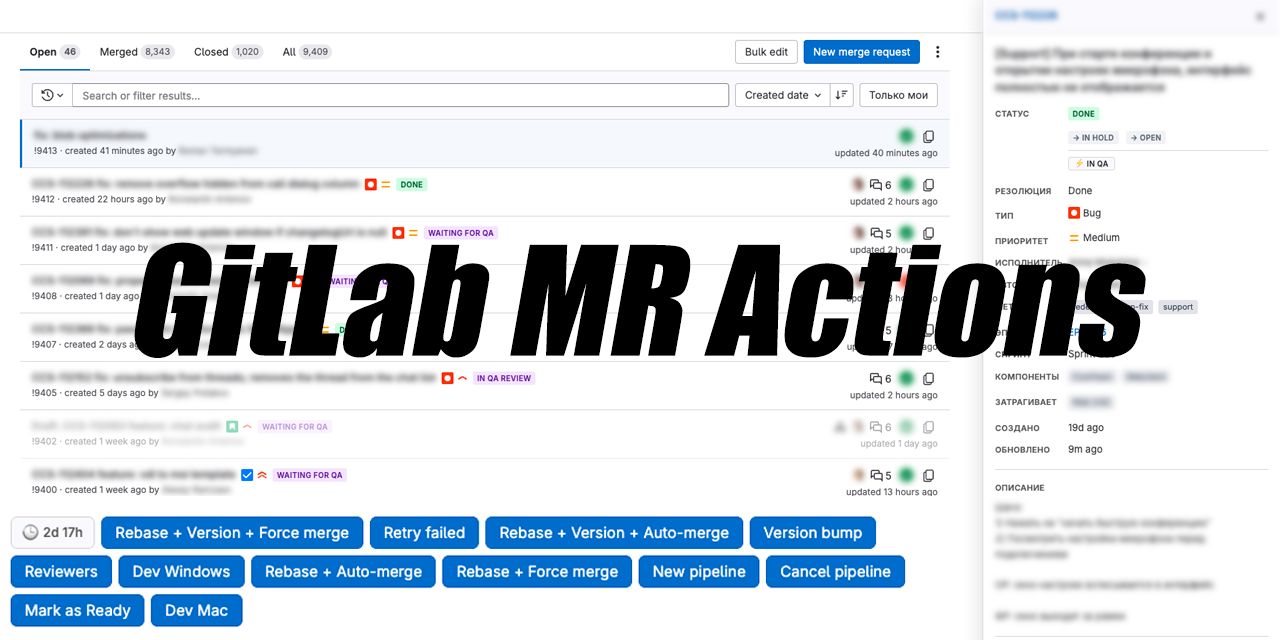Copy branch icon for MR !9412
This screenshot has height=640, width=1280.
[929, 185]
